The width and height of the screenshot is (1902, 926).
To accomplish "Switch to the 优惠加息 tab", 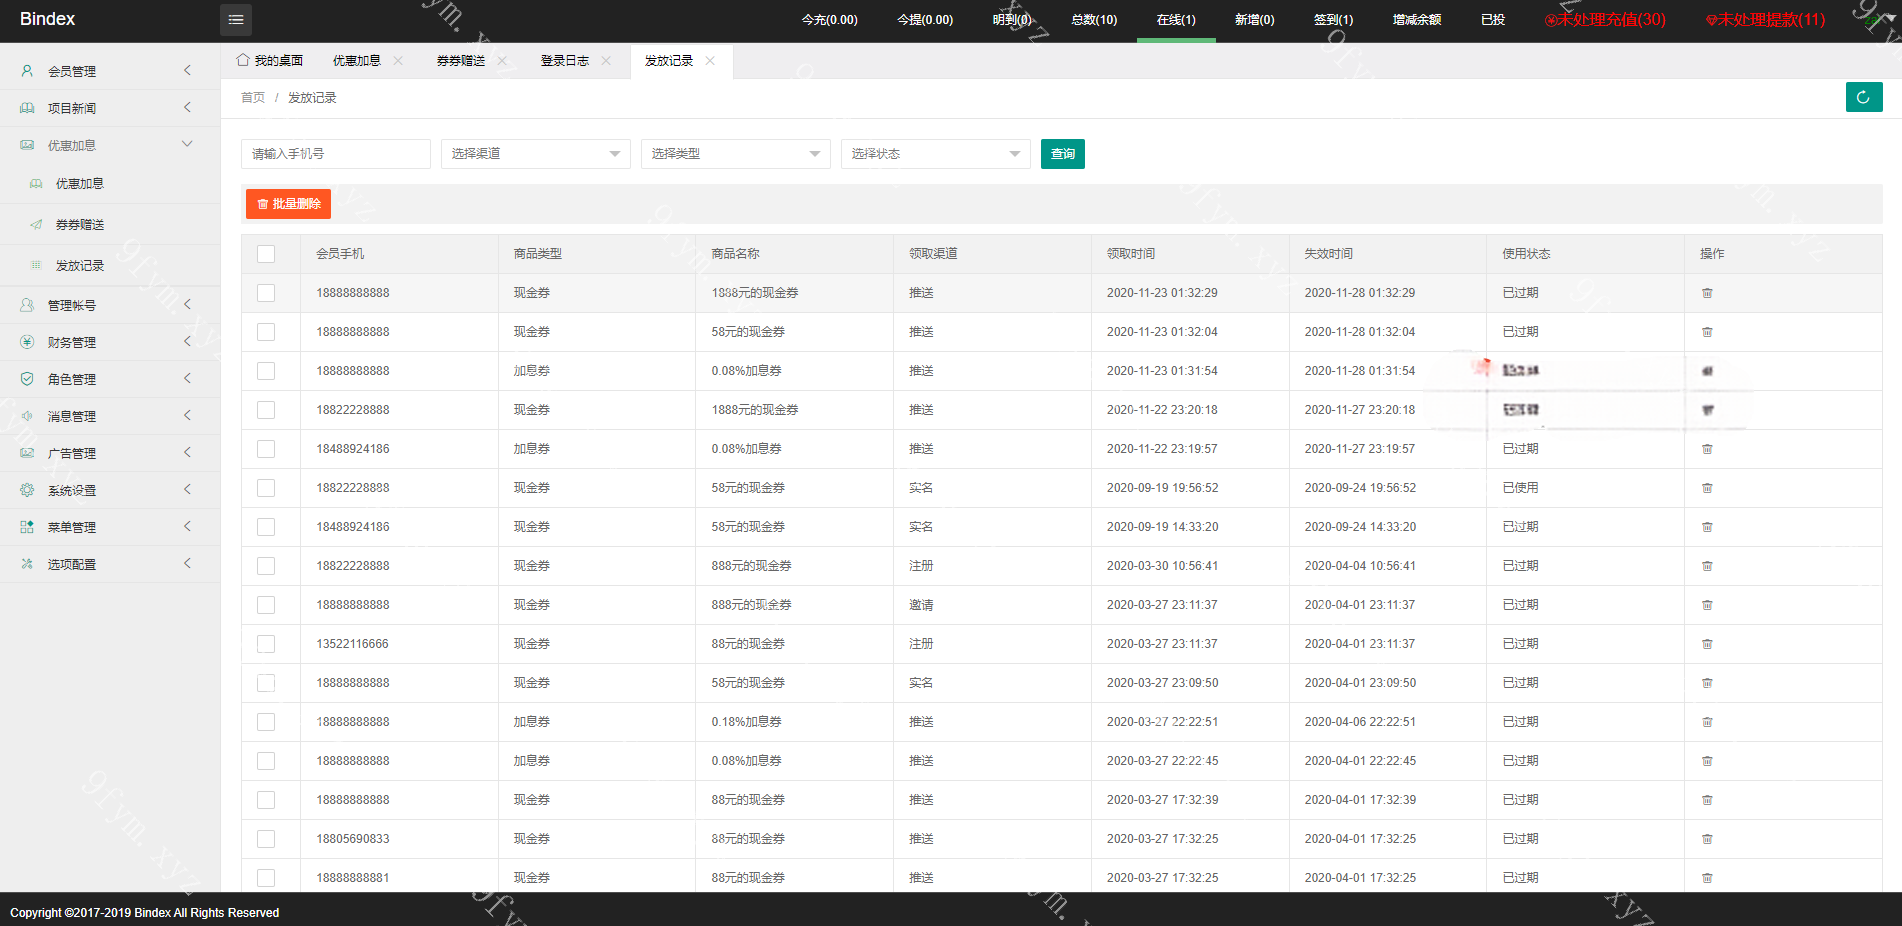I will click(357, 61).
